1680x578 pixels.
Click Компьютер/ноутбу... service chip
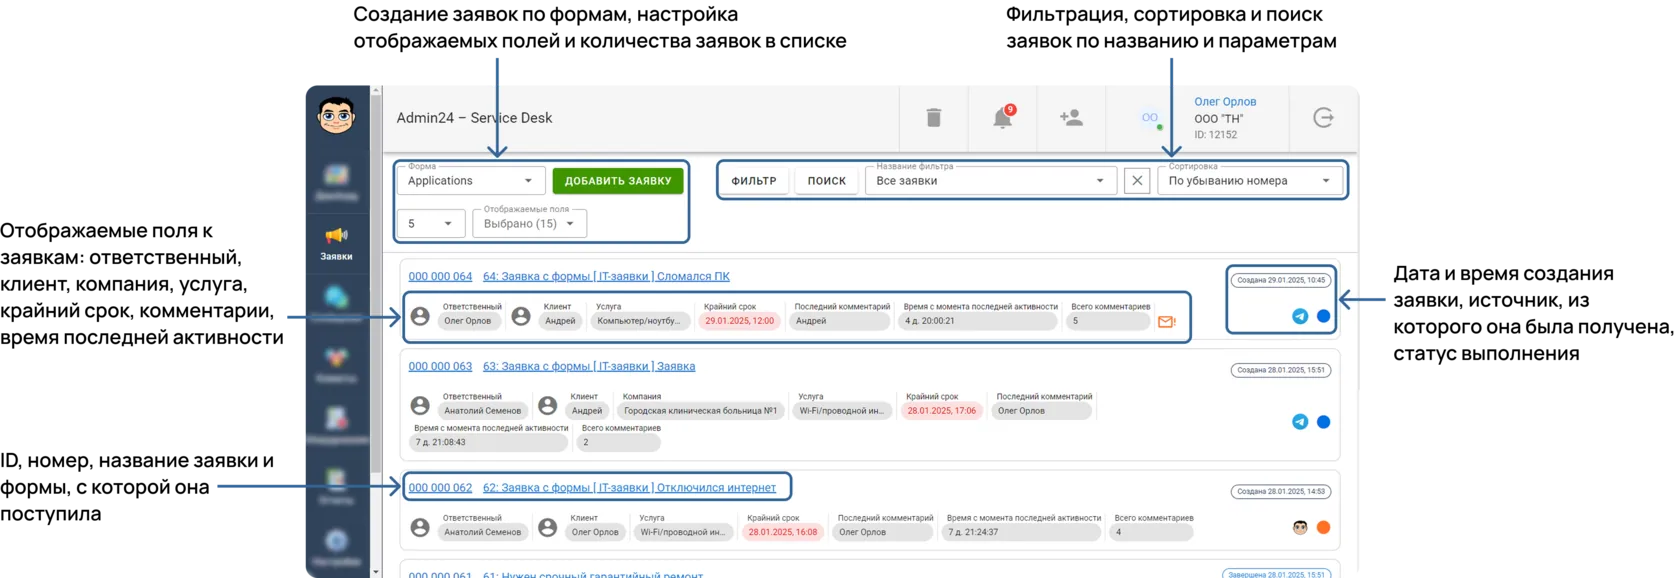pos(639,321)
